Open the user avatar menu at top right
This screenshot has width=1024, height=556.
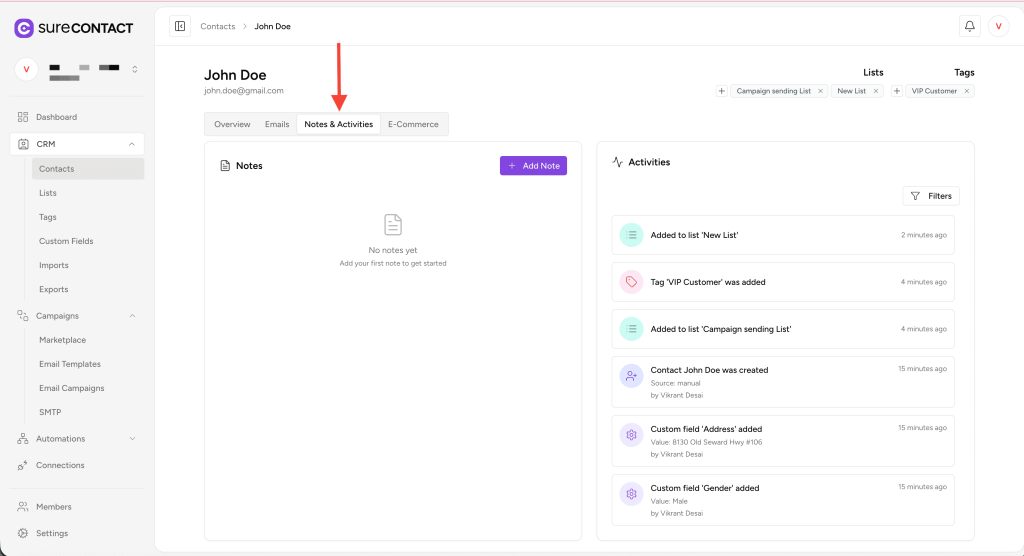coord(998,26)
